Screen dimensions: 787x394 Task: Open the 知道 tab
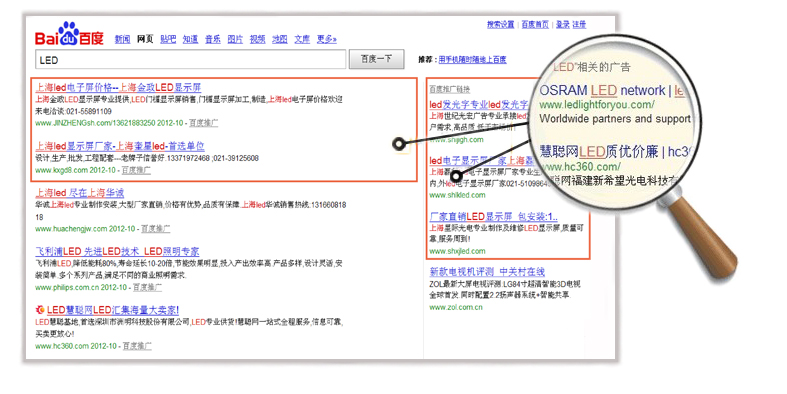pyautogui.click(x=190, y=39)
